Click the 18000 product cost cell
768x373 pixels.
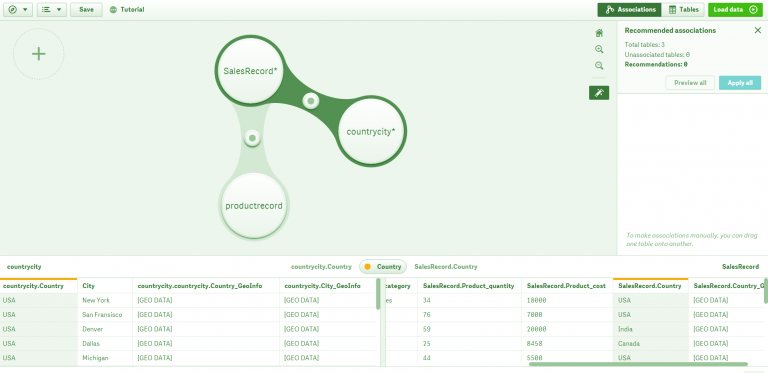coord(567,301)
